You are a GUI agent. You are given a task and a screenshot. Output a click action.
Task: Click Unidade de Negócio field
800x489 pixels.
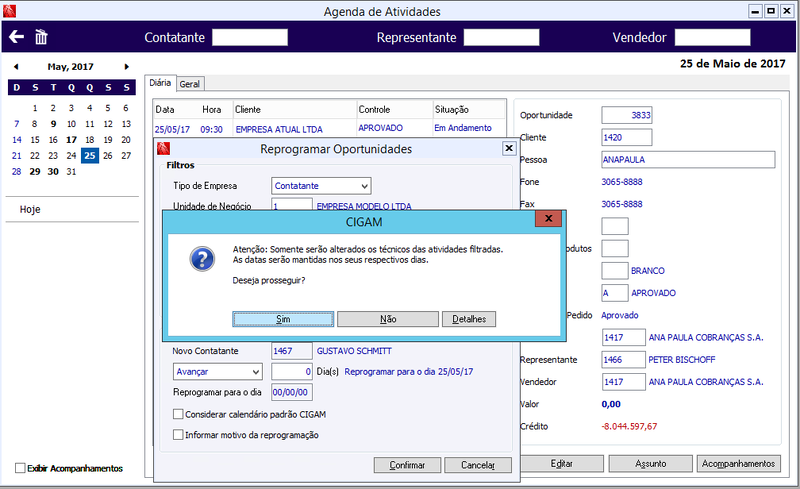coord(292,204)
